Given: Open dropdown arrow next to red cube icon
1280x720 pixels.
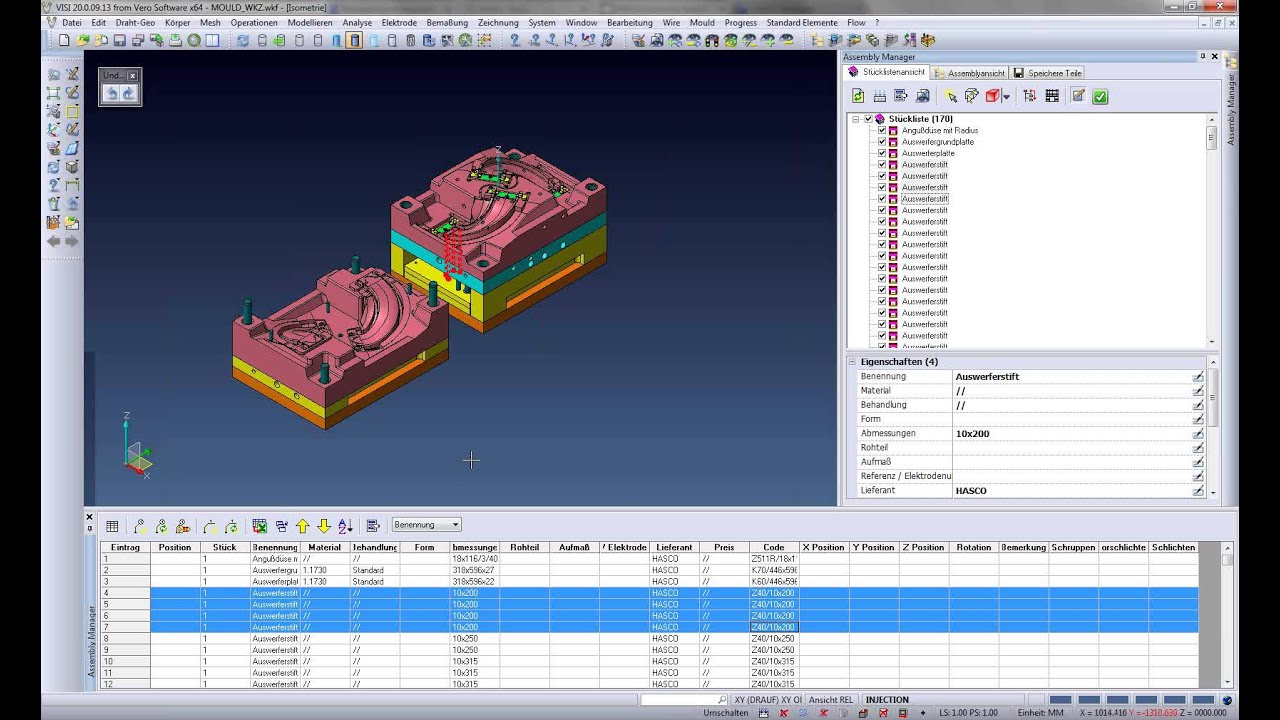Looking at the screenshot, I should pyautogui.click(x=1005, y=96).
